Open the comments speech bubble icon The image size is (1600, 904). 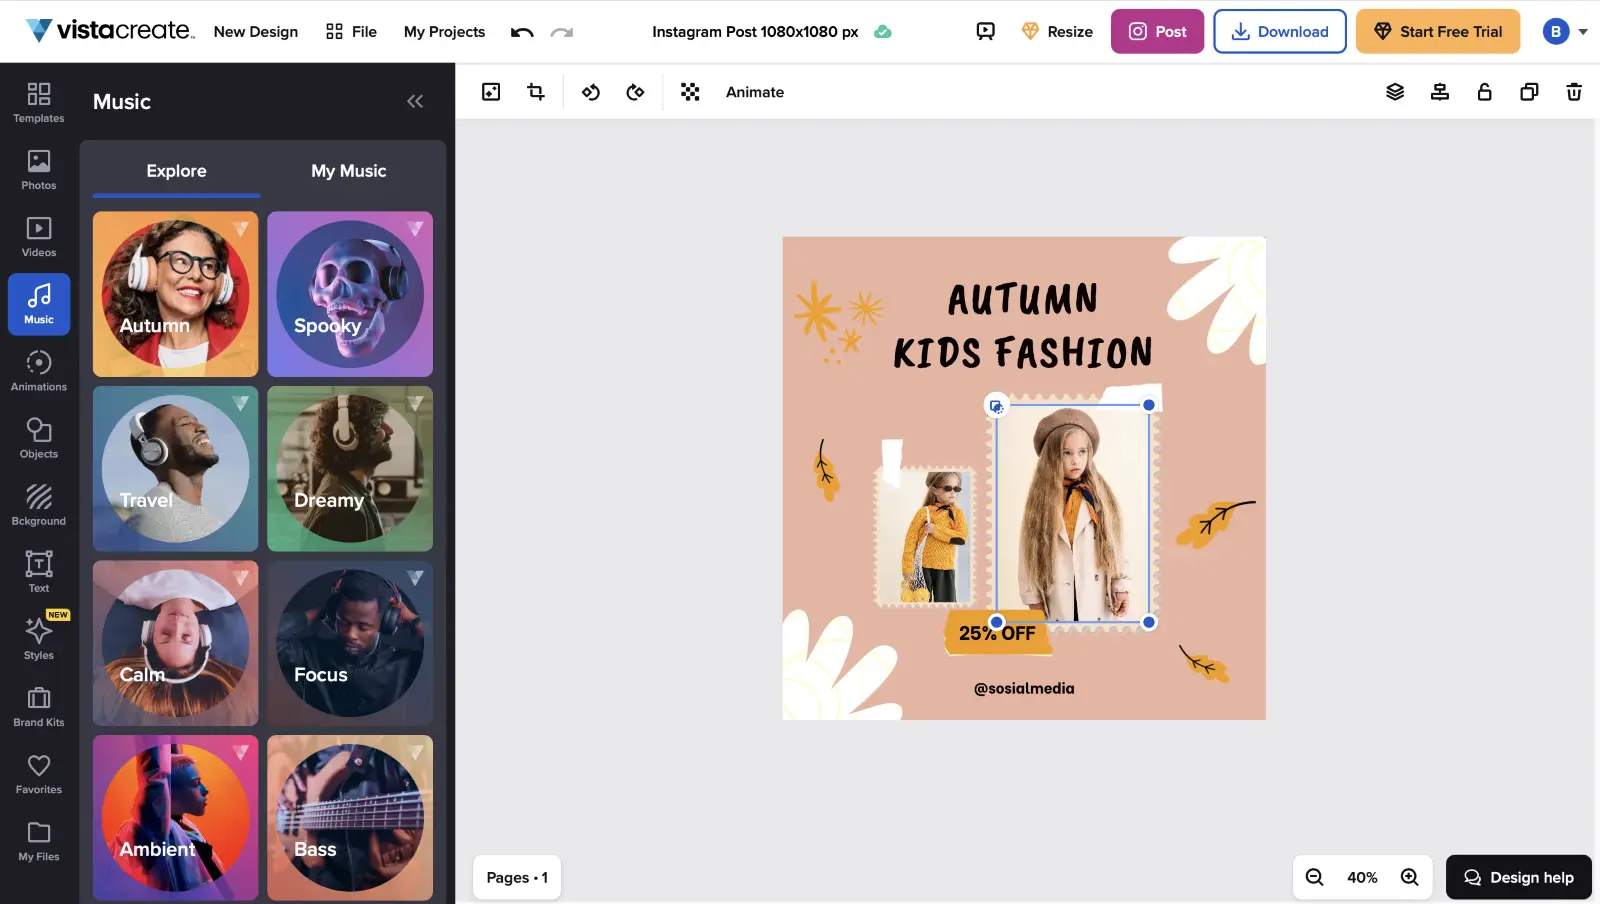point(986,32)
